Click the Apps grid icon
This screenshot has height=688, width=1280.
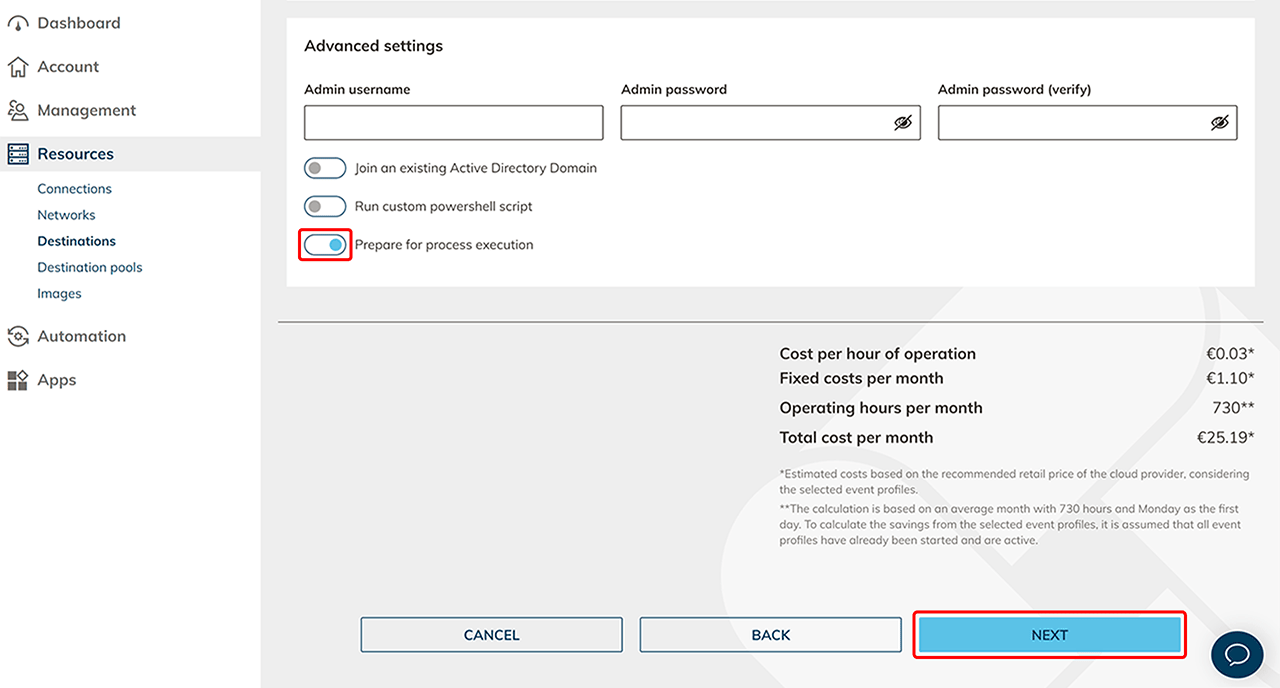[x=18, y=380]
